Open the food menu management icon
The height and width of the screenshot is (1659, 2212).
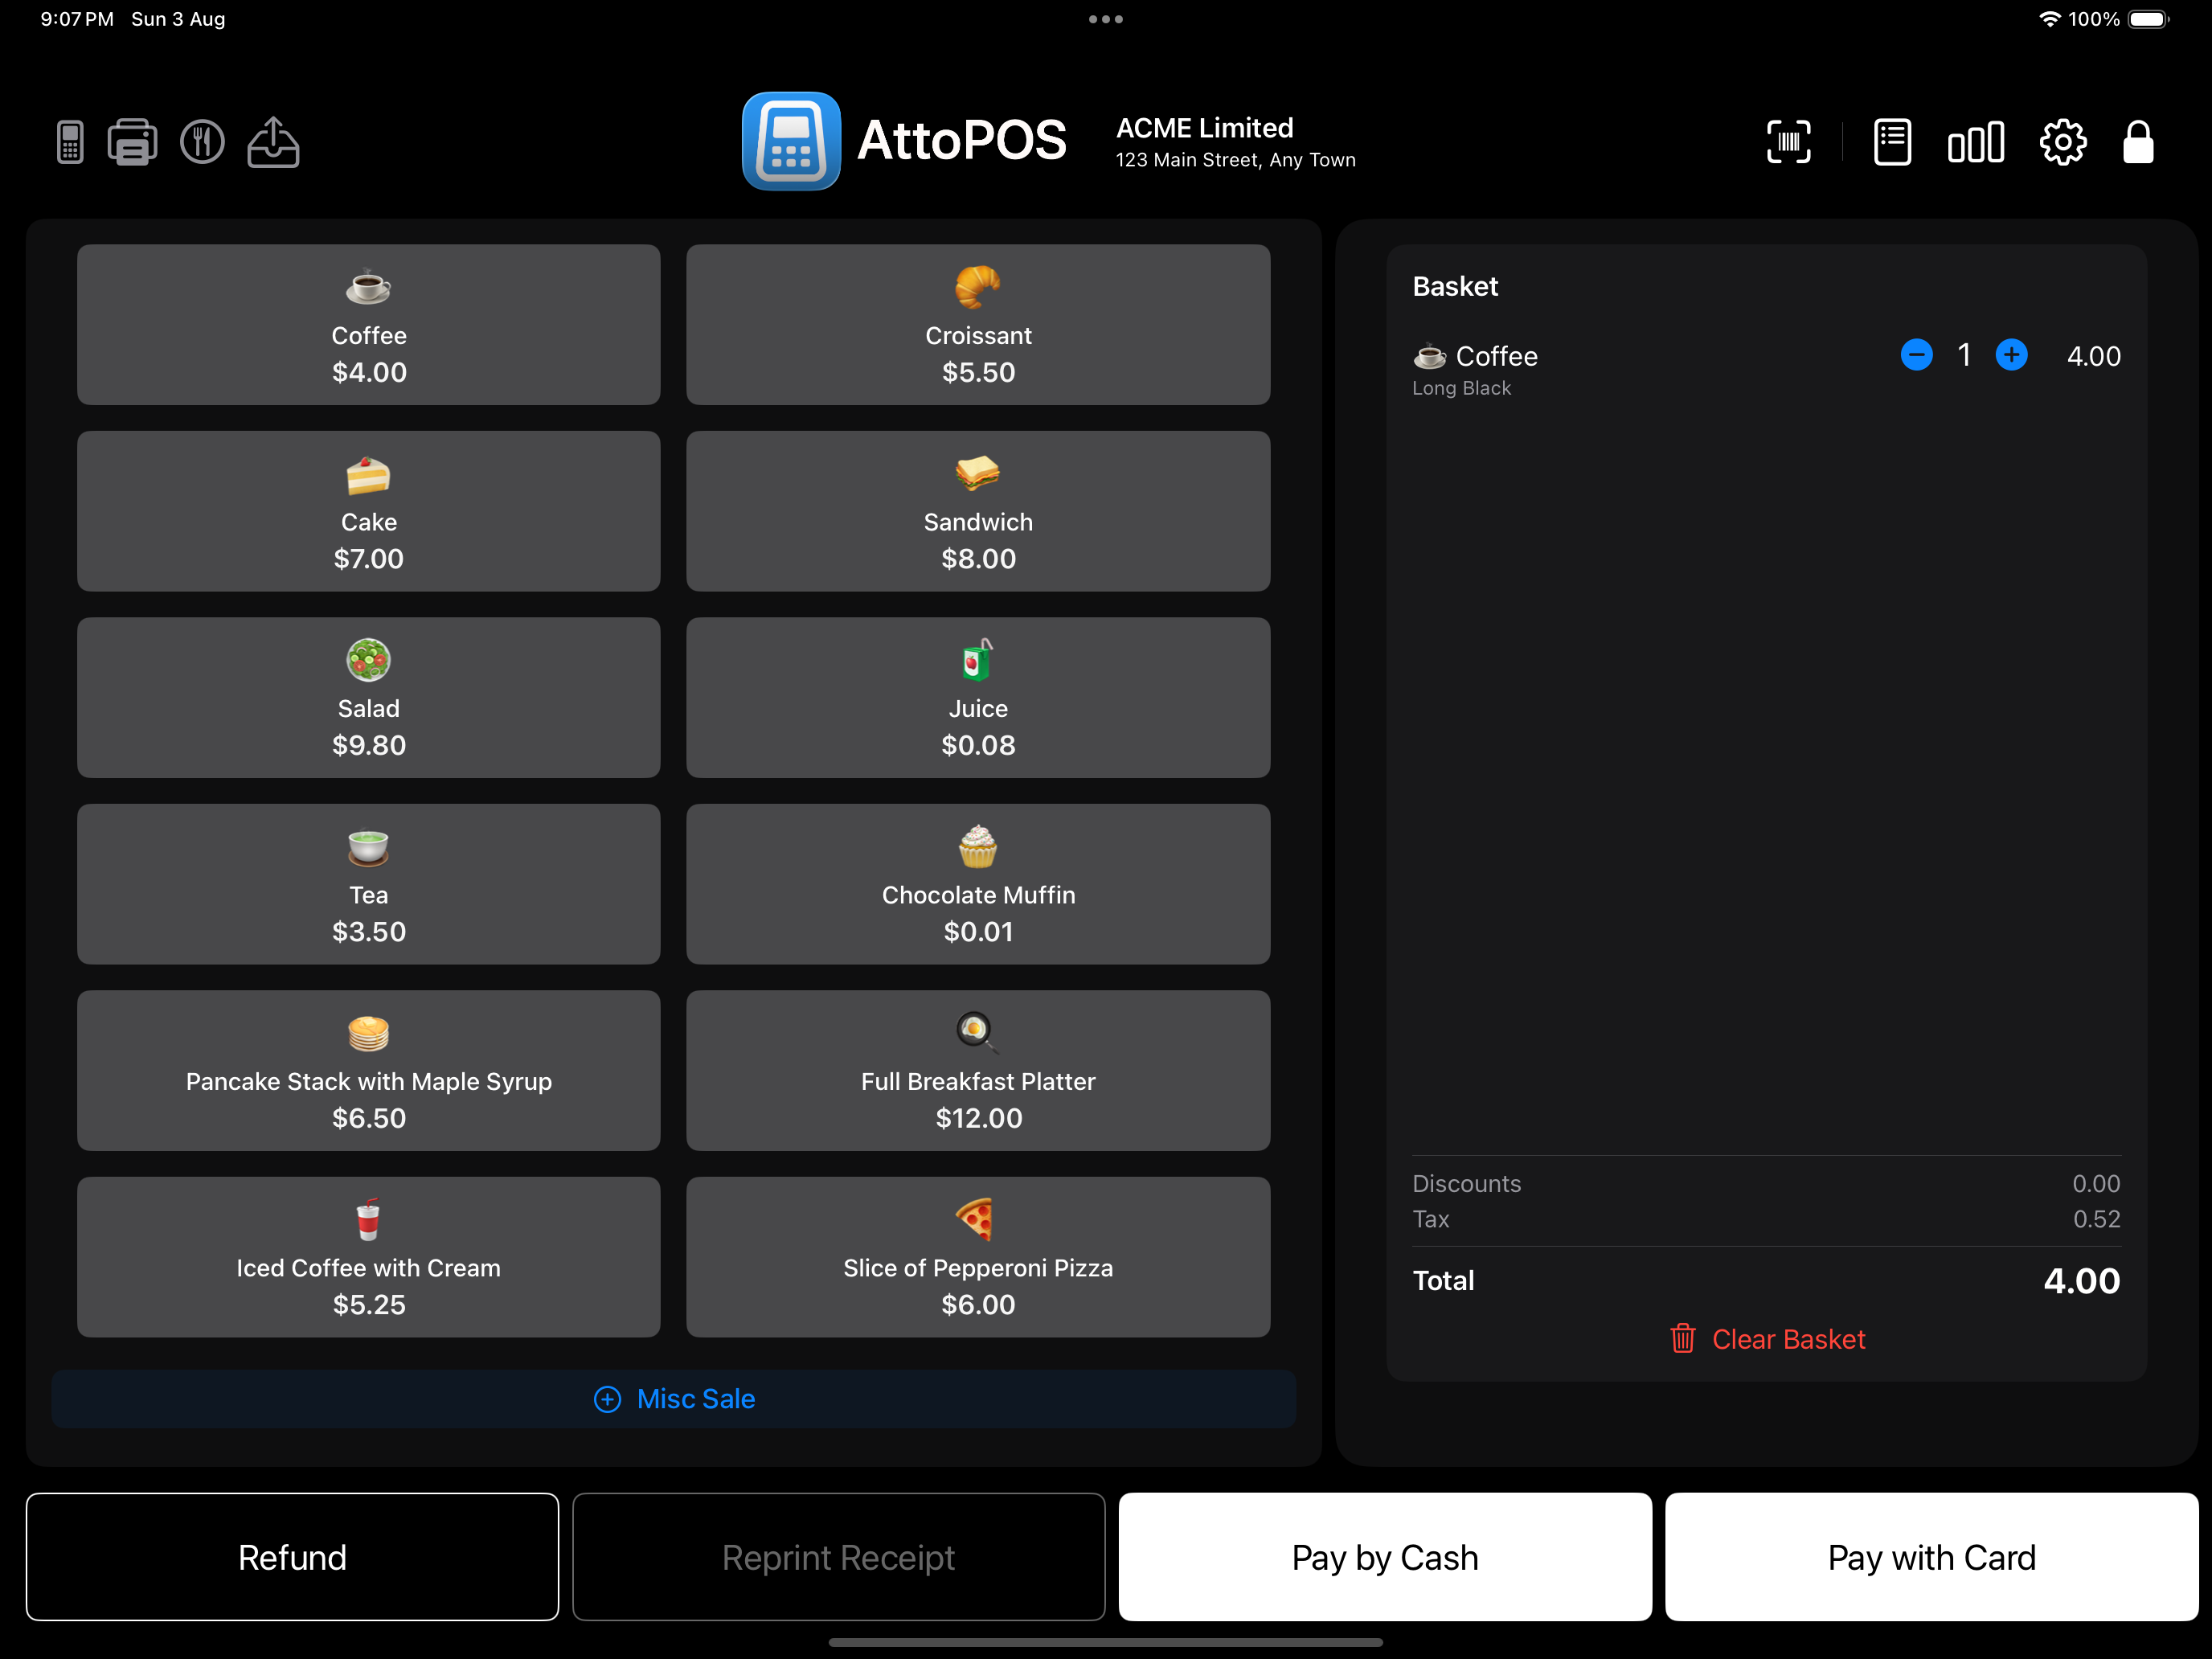(x=202, y=142)
